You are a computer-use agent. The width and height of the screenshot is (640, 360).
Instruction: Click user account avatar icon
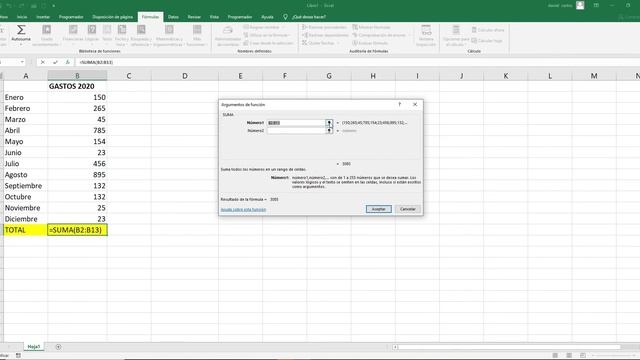(x=580, y=5)
